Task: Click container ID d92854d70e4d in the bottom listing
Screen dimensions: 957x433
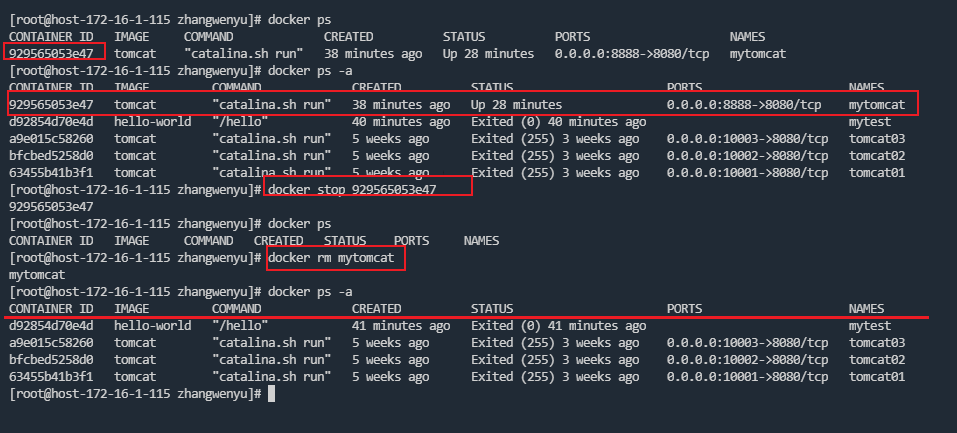Action: coord(51,325)
